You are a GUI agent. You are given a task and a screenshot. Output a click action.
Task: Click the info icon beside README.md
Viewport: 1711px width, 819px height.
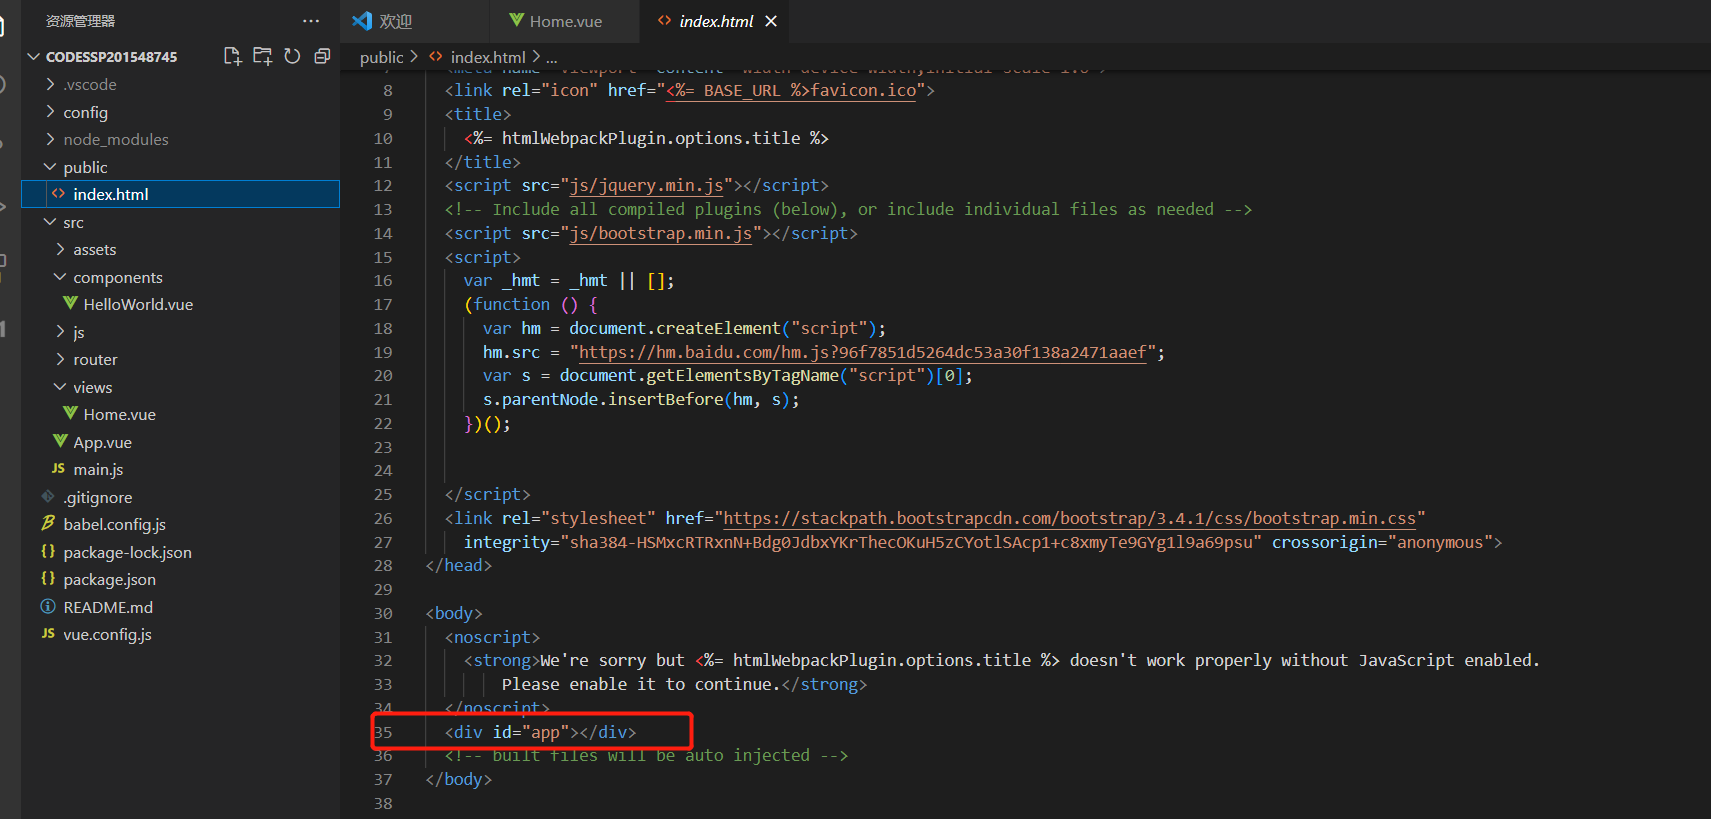pyautogui.click(x=48, y=606)
